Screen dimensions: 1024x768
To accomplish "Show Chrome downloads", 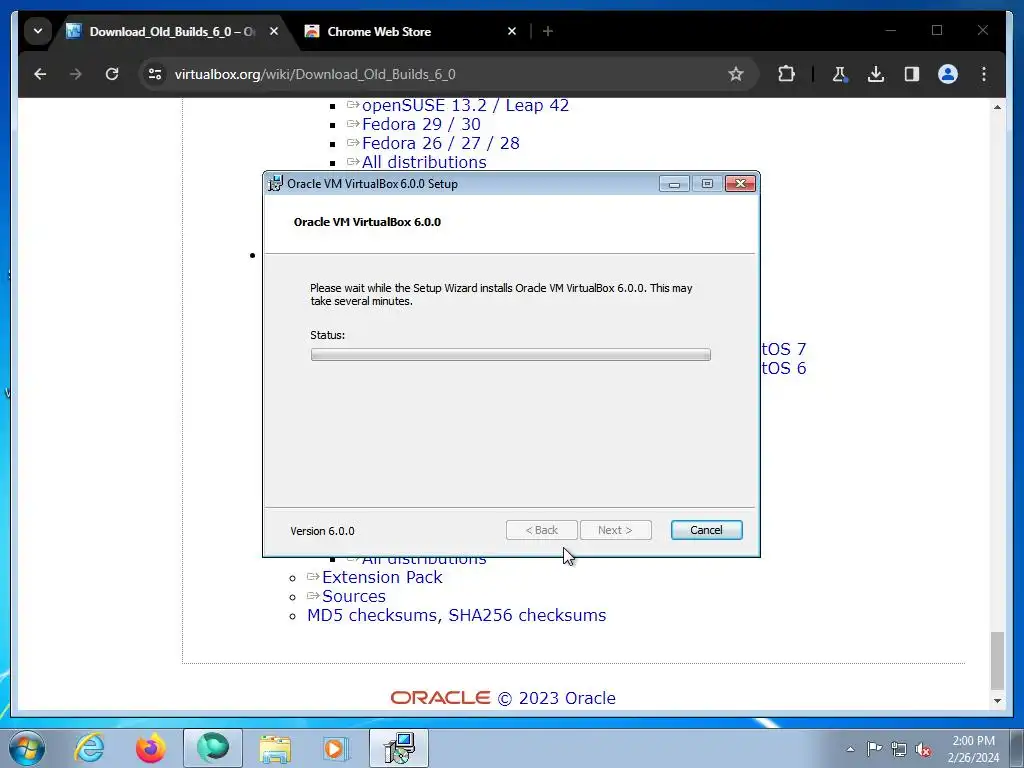I will coord(876,74).
